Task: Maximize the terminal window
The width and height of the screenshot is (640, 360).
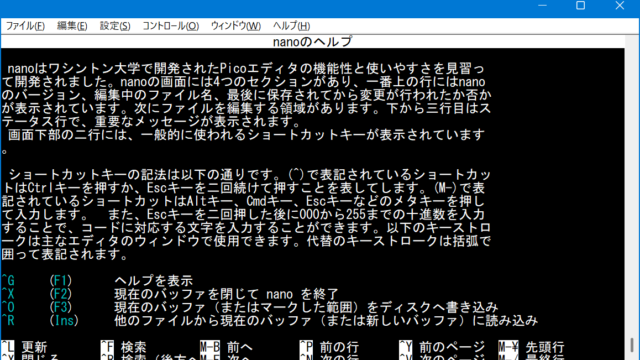Action: (x=580, y=6)
